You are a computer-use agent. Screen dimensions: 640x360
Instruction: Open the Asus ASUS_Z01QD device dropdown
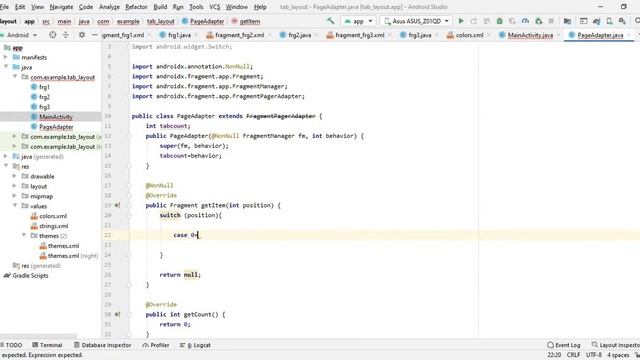[x=416, y=21]
